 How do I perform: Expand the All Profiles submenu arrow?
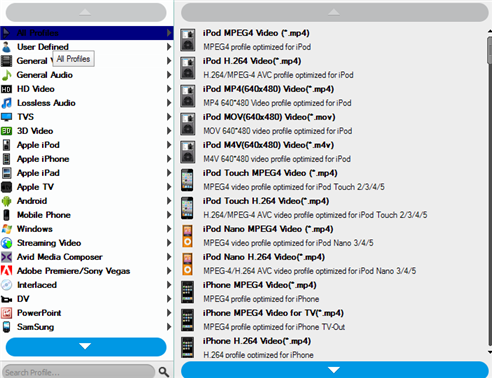[x=169, y=33]
